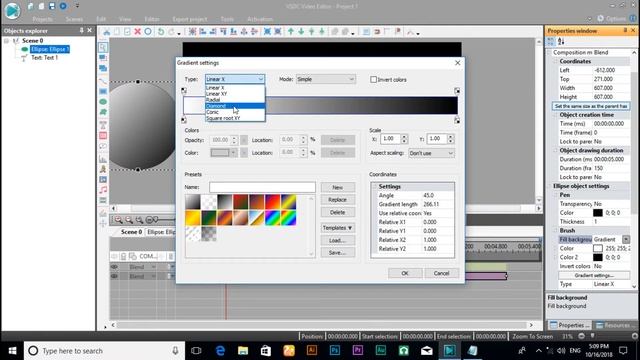Click the Scale Y spinner arrows
Viewport: 640px width, 360px height.
[x=450, y=139]
